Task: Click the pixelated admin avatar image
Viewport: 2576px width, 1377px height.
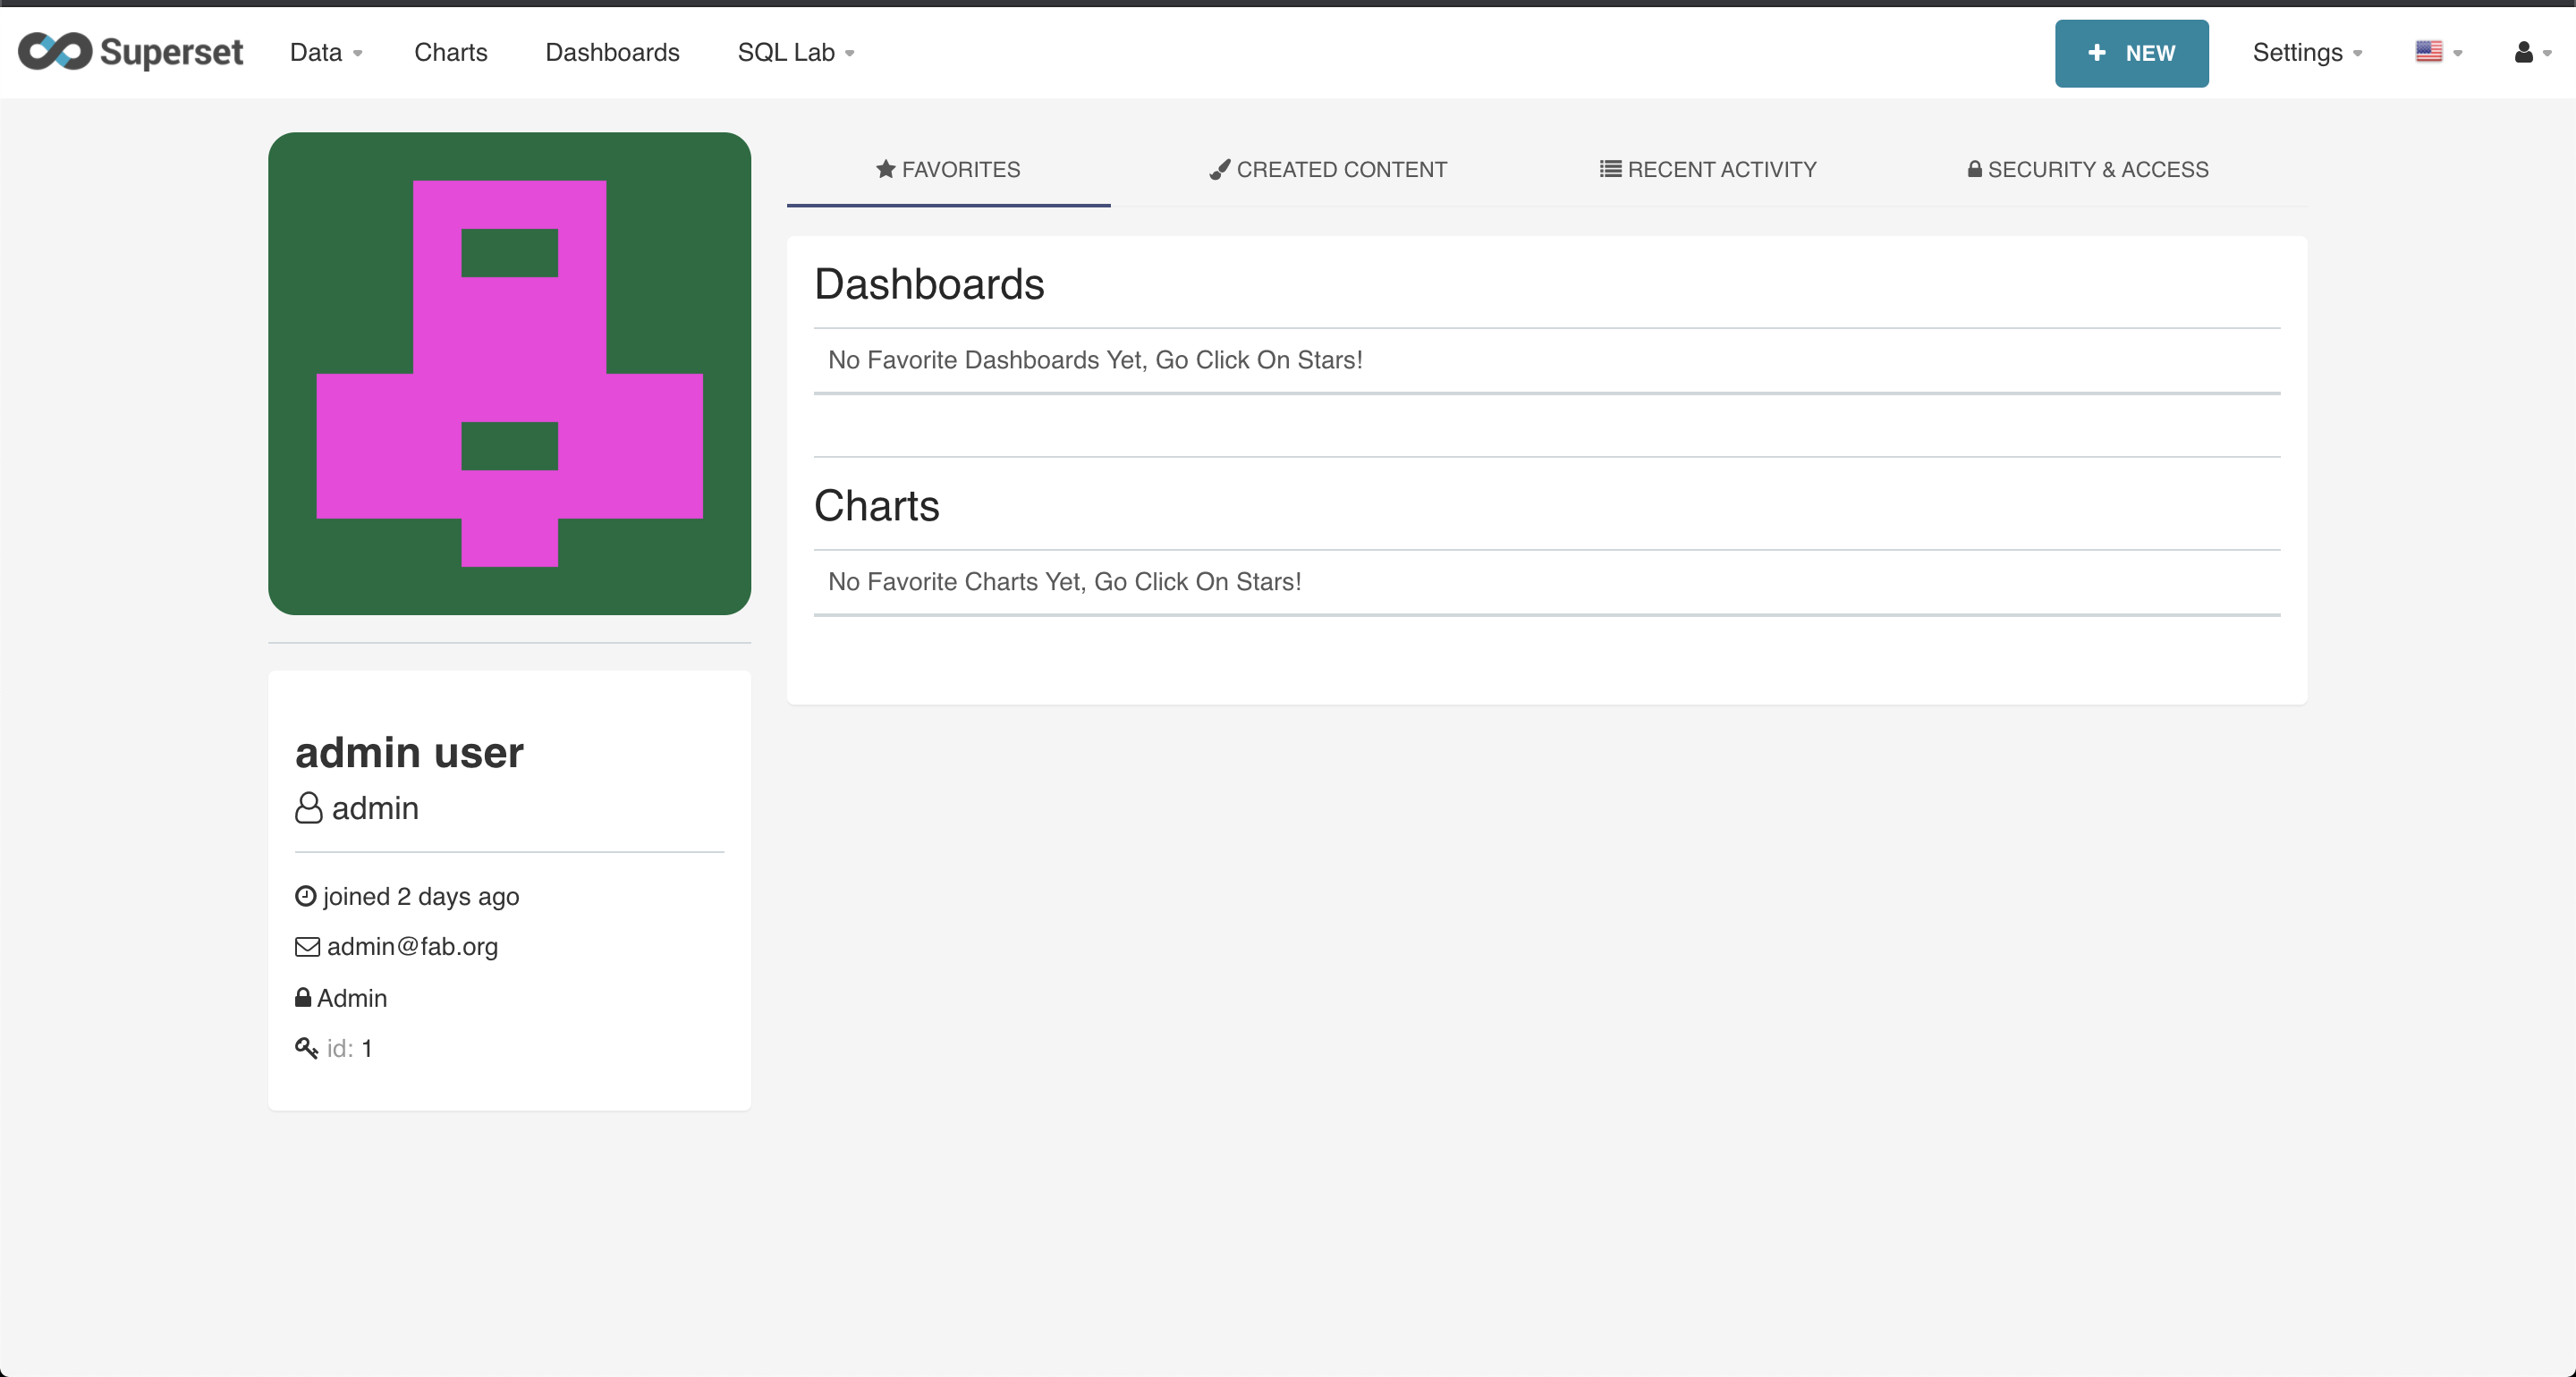Action: point(509,373)
